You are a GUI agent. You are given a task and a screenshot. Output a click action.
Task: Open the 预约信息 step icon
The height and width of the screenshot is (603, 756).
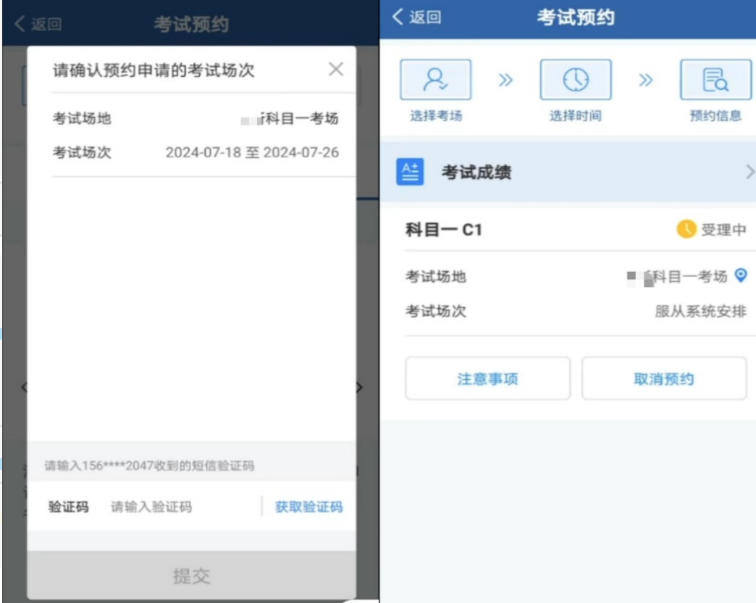716,80
